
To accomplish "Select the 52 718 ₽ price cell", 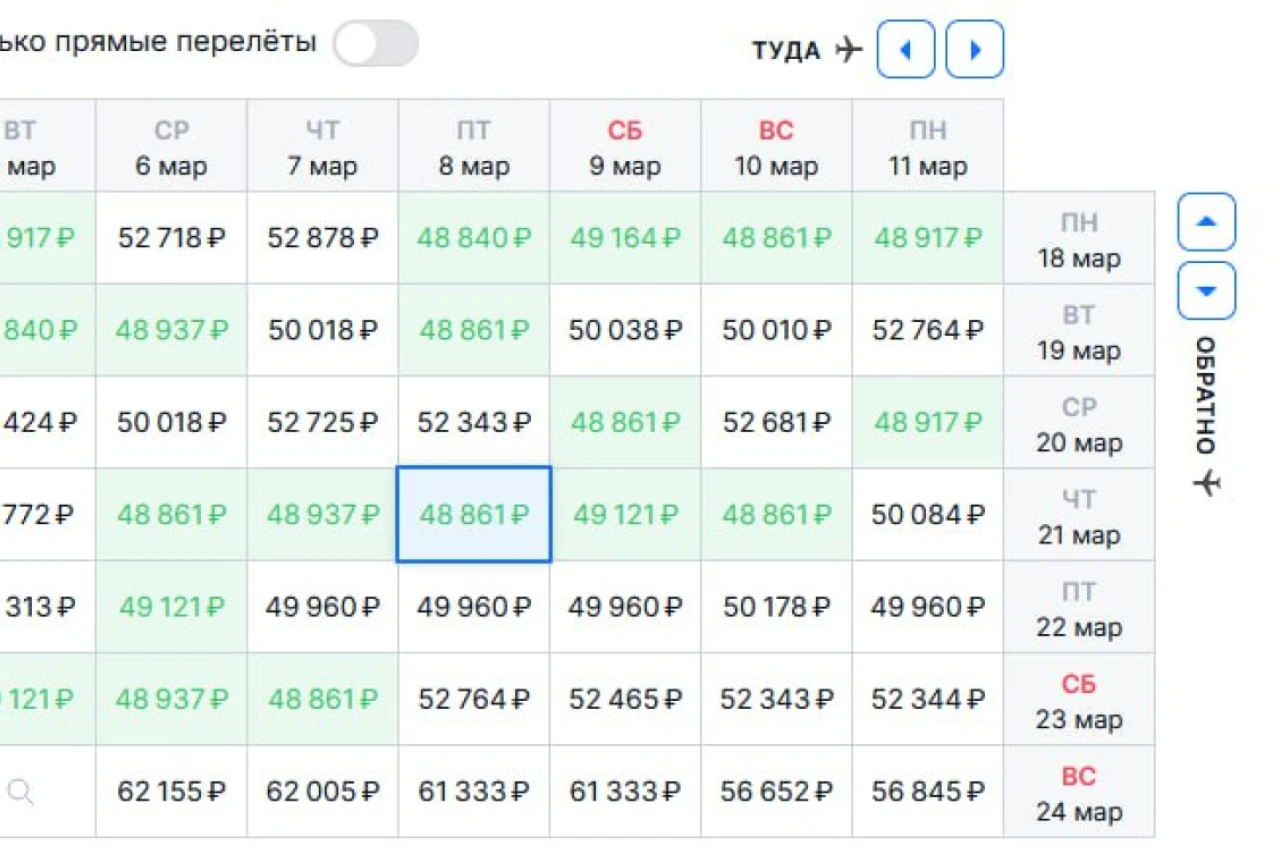I will click(172, 238).
